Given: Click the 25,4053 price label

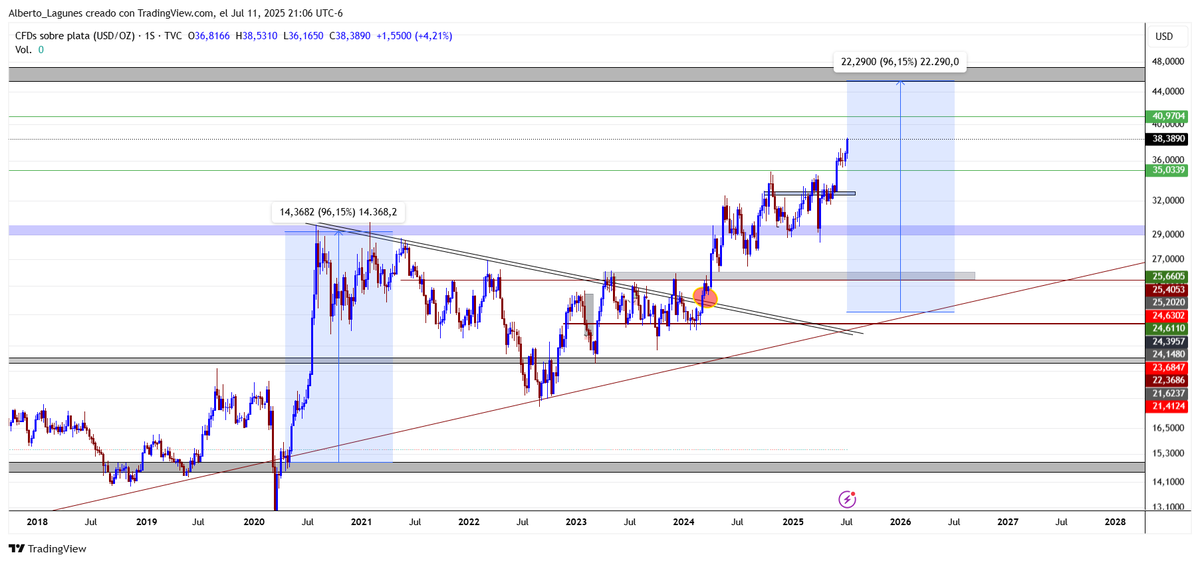Looking at the screenshot, I should [1169, 289].
